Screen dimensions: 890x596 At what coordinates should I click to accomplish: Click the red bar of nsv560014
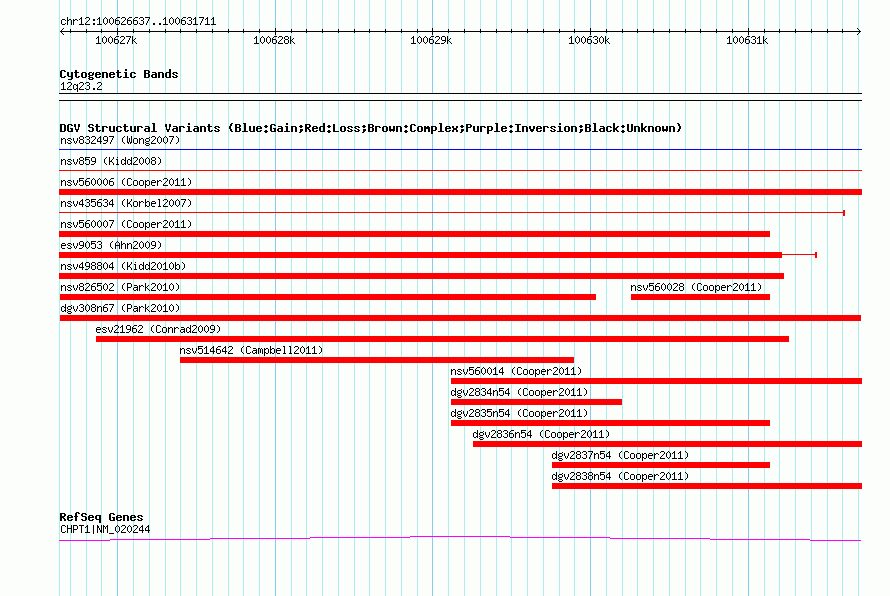tap(656, 381)
